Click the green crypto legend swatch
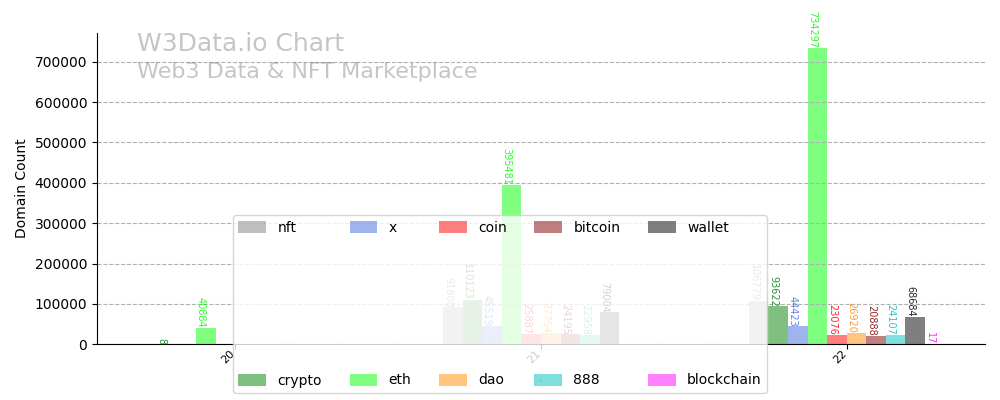1000x400 pixels. pos(252,380)
